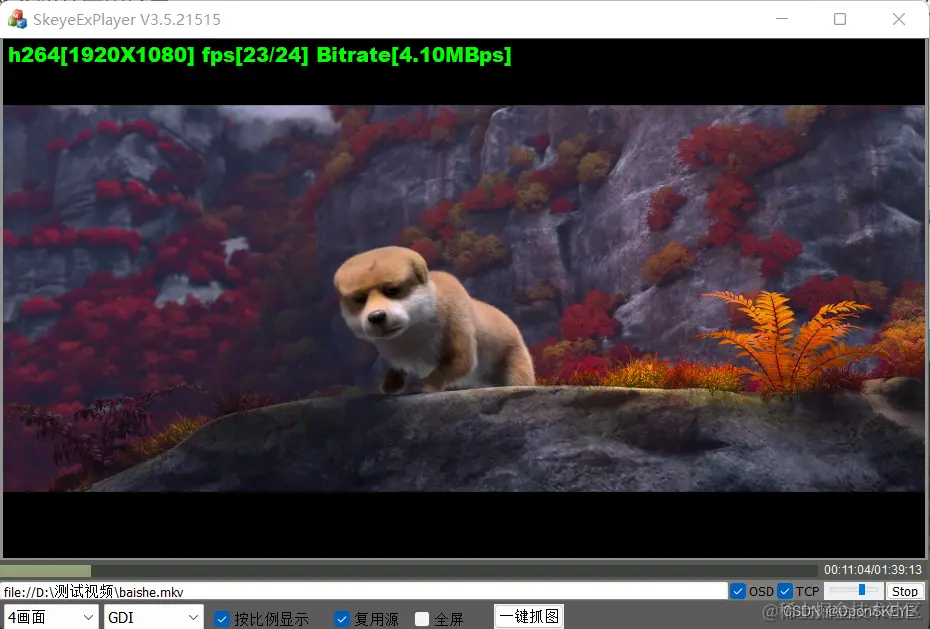Click the playback time 00:11:04/01:39:13
The width and height of the screenshot is (930, 629).
(x=872, y=570)
